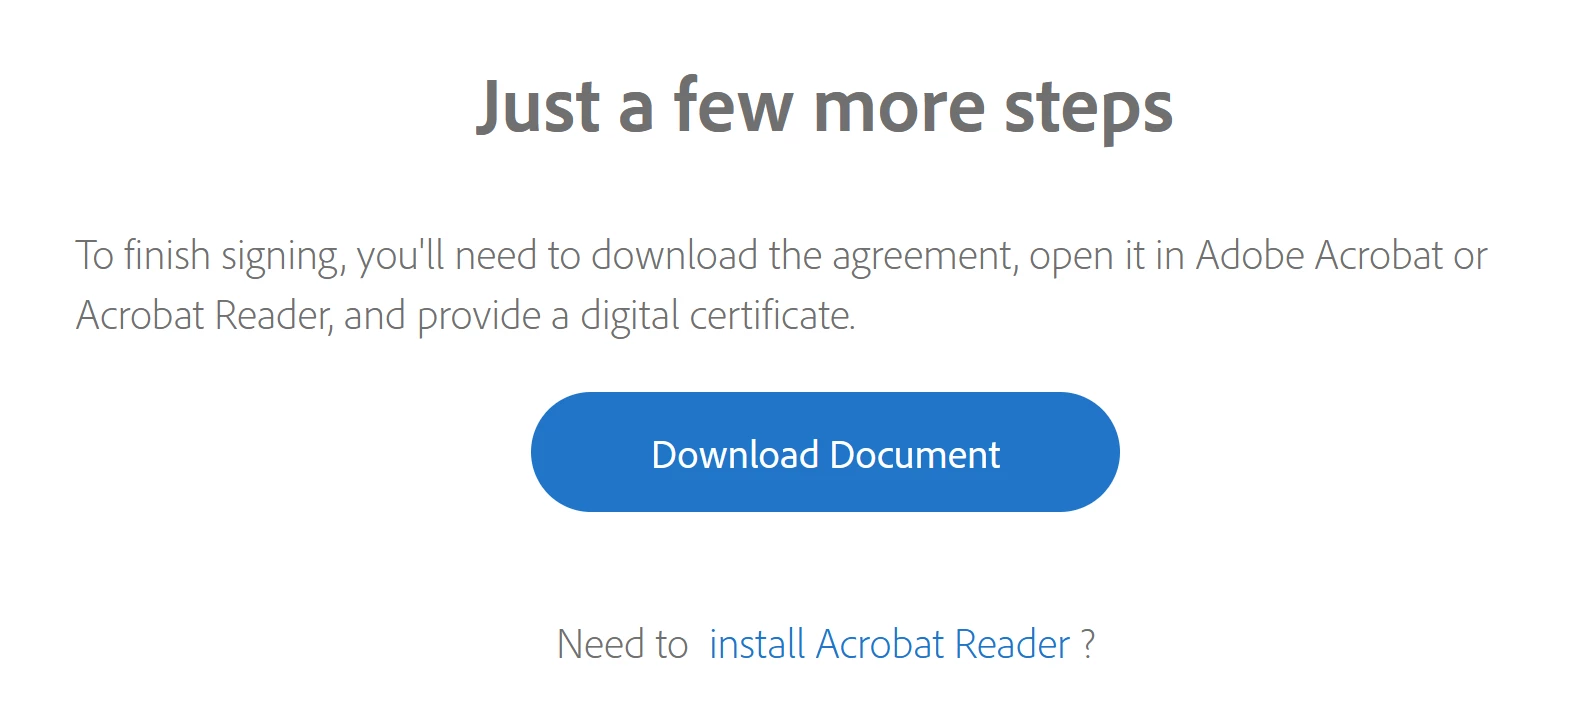Click the 'Need to' label text
Viewport: 1570px width, 701px height.
[x=622, y=644]
